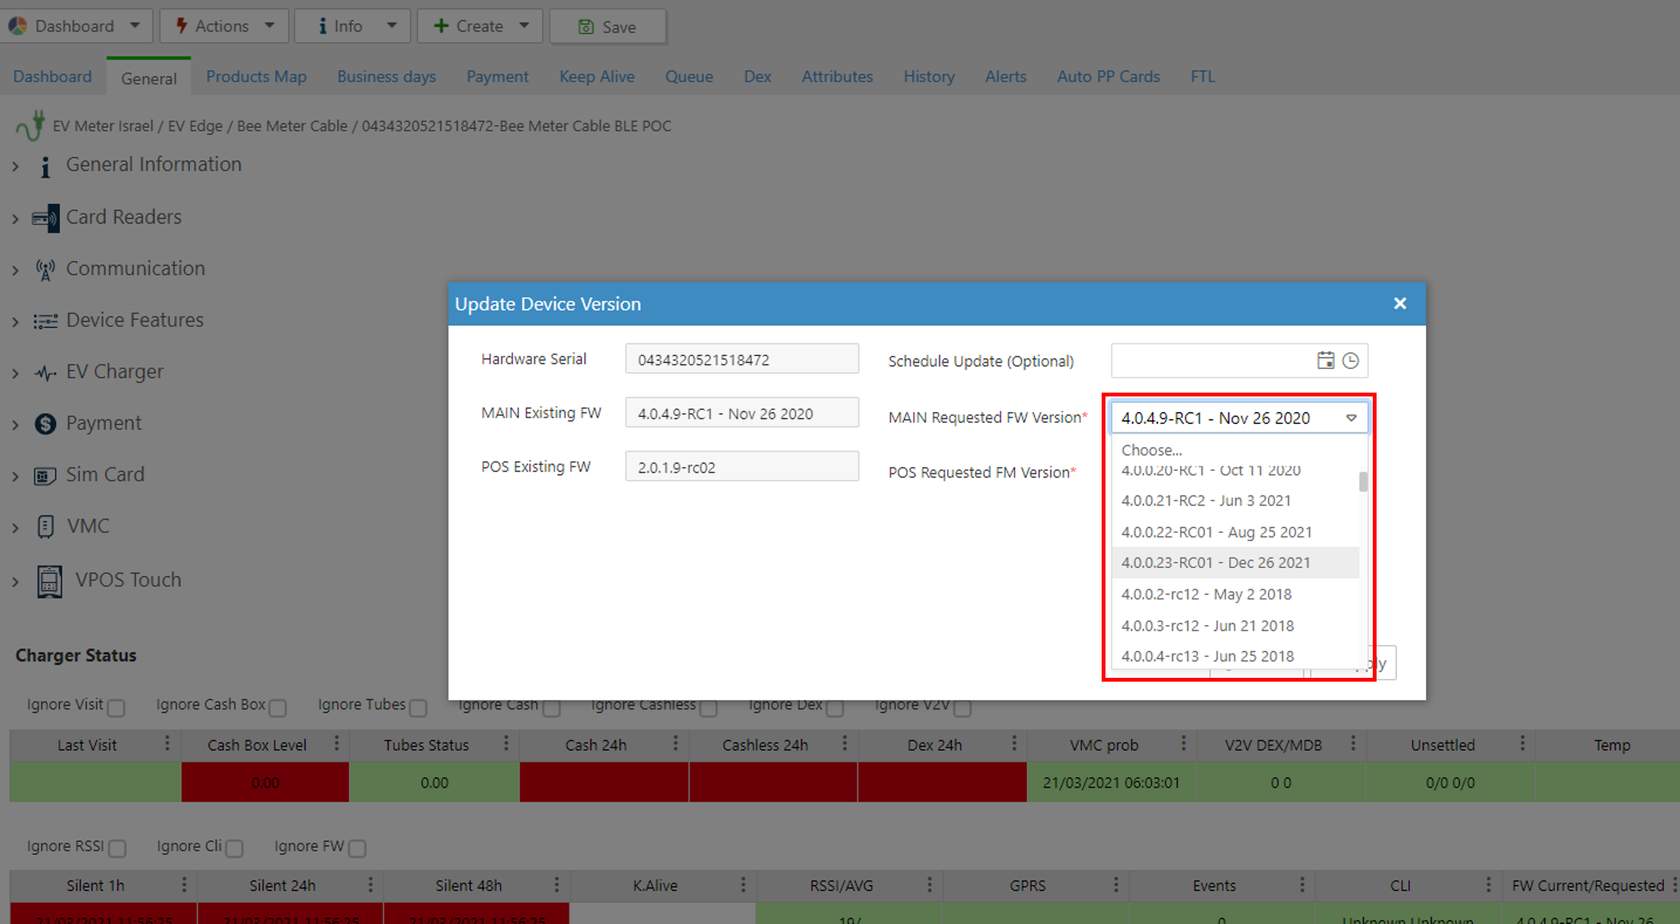Click the Sim Card icon
Viewport: 1680px width, 924px height.
click(x=45, y=476)
